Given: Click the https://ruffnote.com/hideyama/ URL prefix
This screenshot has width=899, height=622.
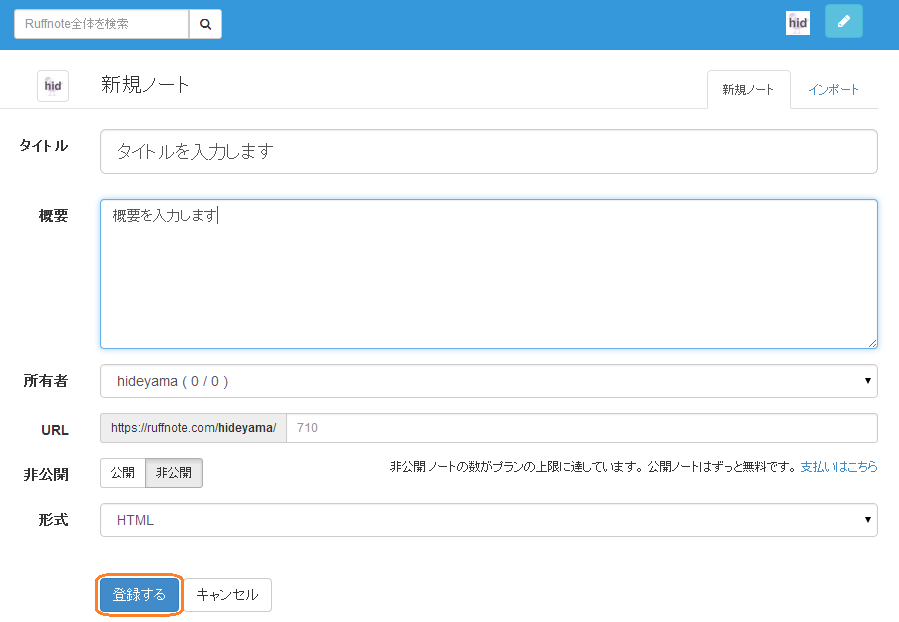Looking at the screenshot, I should (193, 428).
